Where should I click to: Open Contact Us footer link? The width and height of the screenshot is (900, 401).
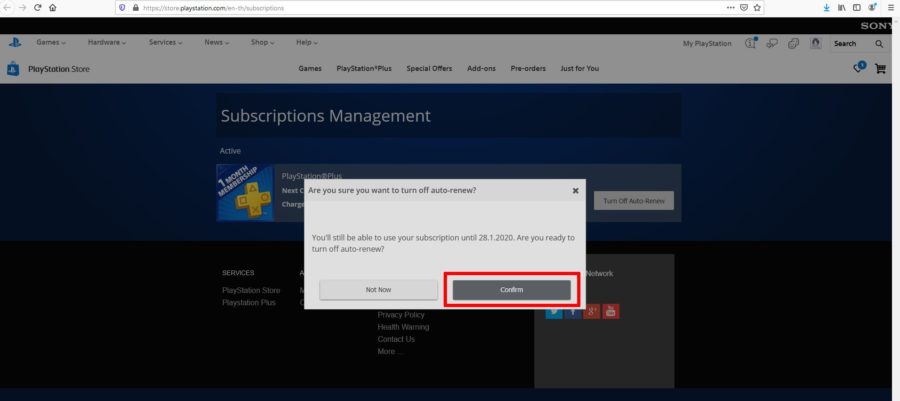[396, 339]
